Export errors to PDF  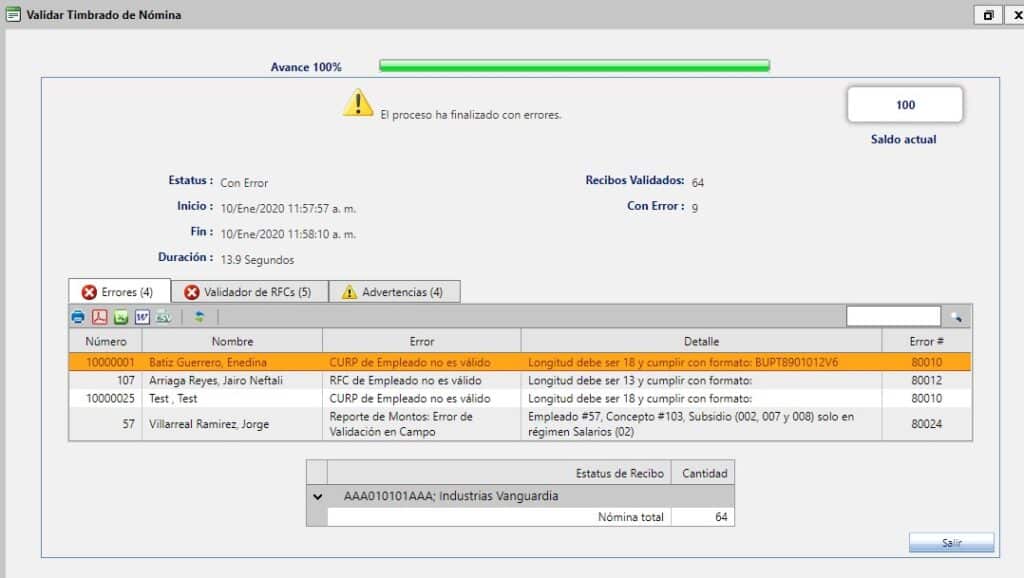coord(99,317)
